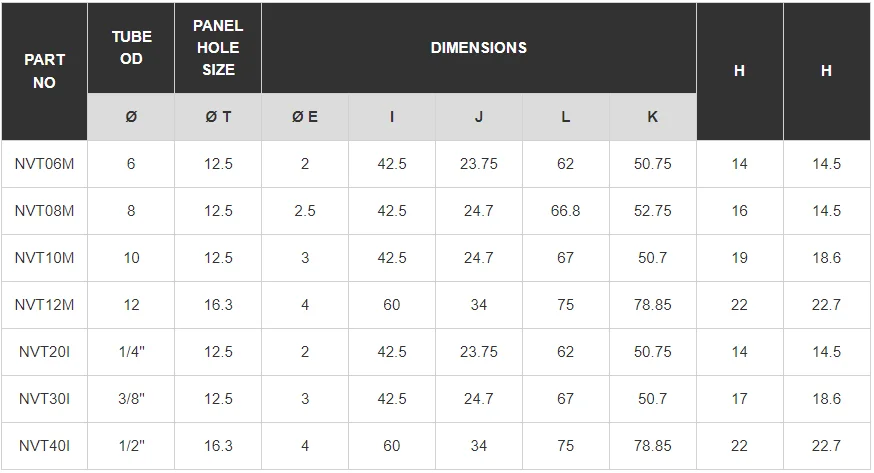
Task: Select part number NVT12M
Action: coord(45,305)
